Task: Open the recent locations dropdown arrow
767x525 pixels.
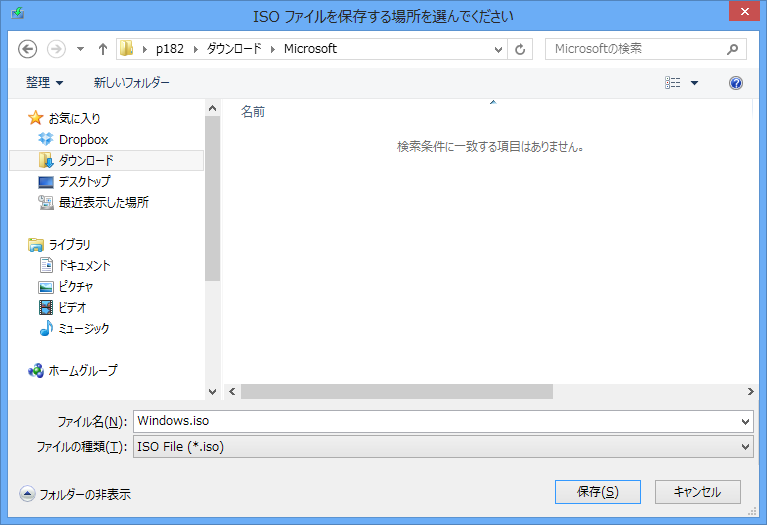Action: tap(80, 49)
